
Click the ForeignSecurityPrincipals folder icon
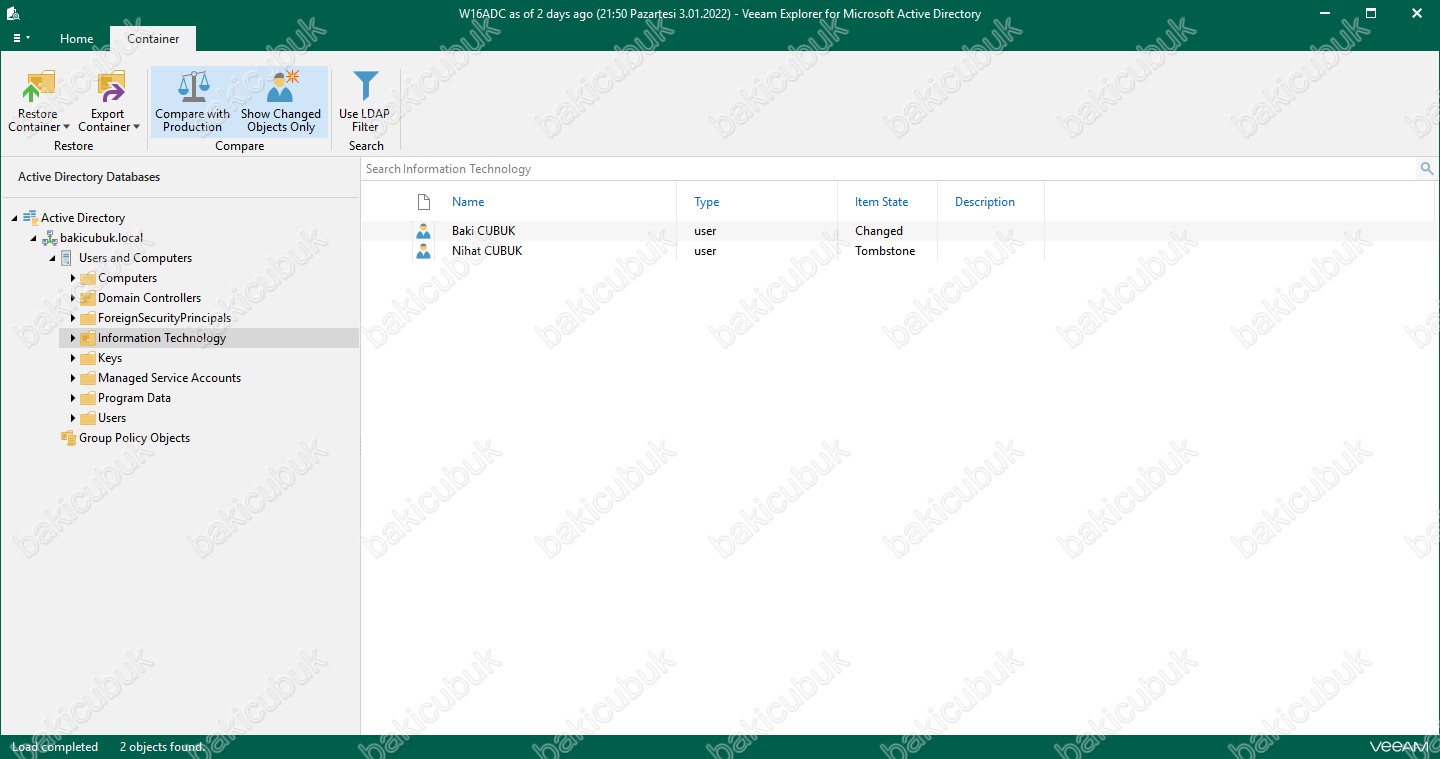[x=88, y=318]
